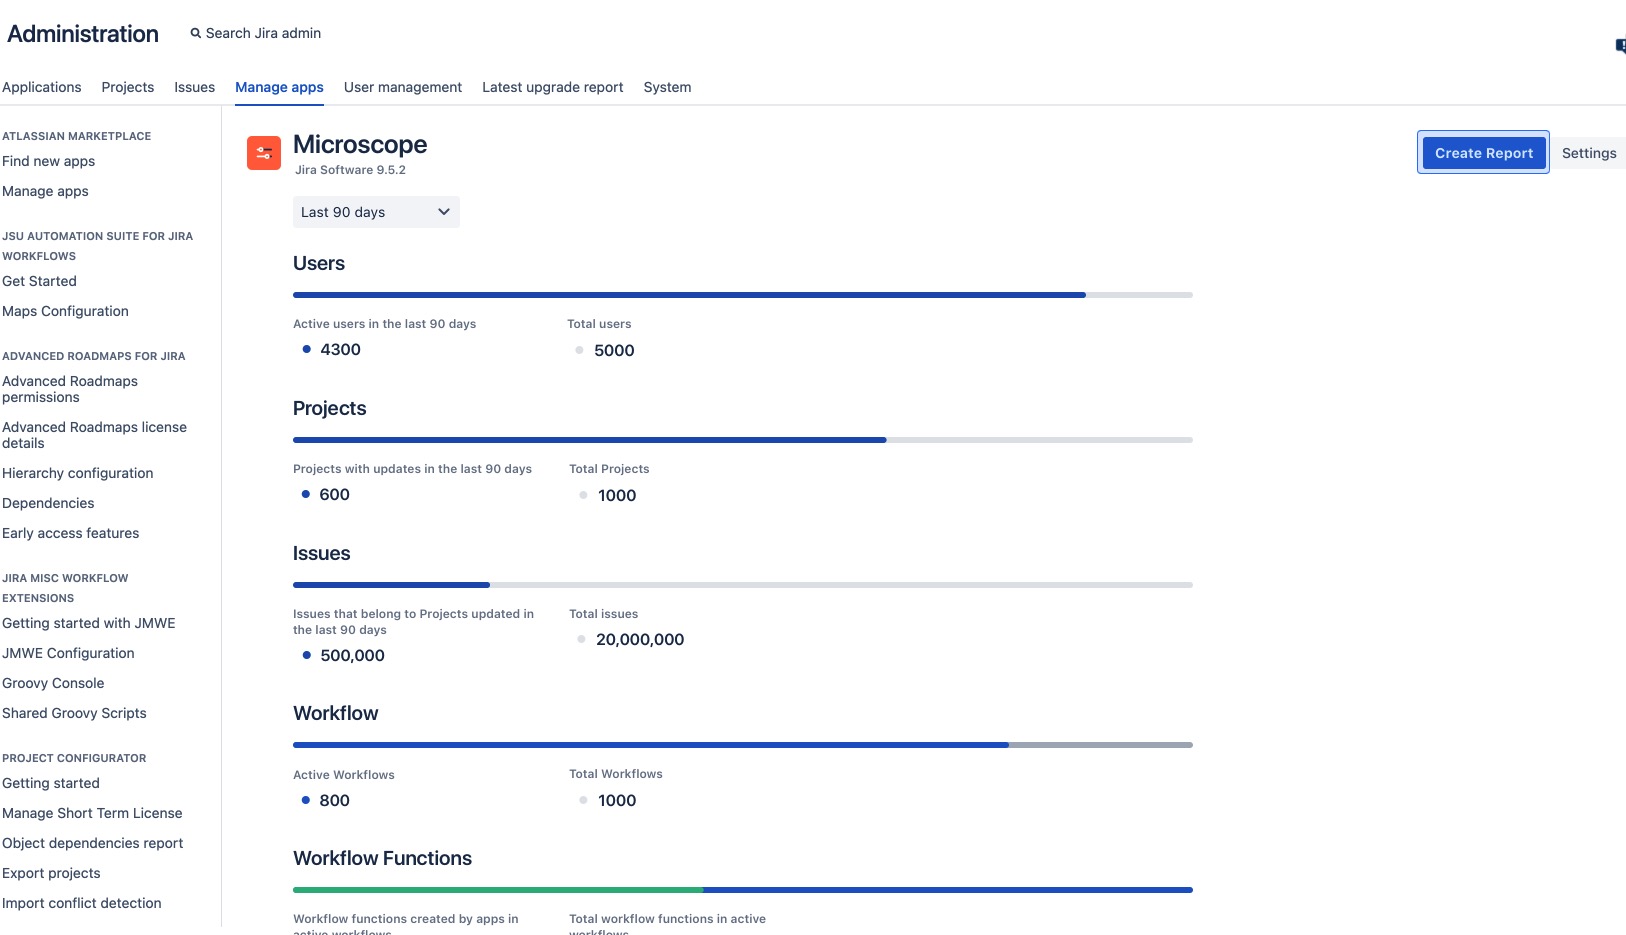Viewport: 1626px width, 935px height.
Task: Open Manage apps sidebar link
Action: (x=45, y=191)
